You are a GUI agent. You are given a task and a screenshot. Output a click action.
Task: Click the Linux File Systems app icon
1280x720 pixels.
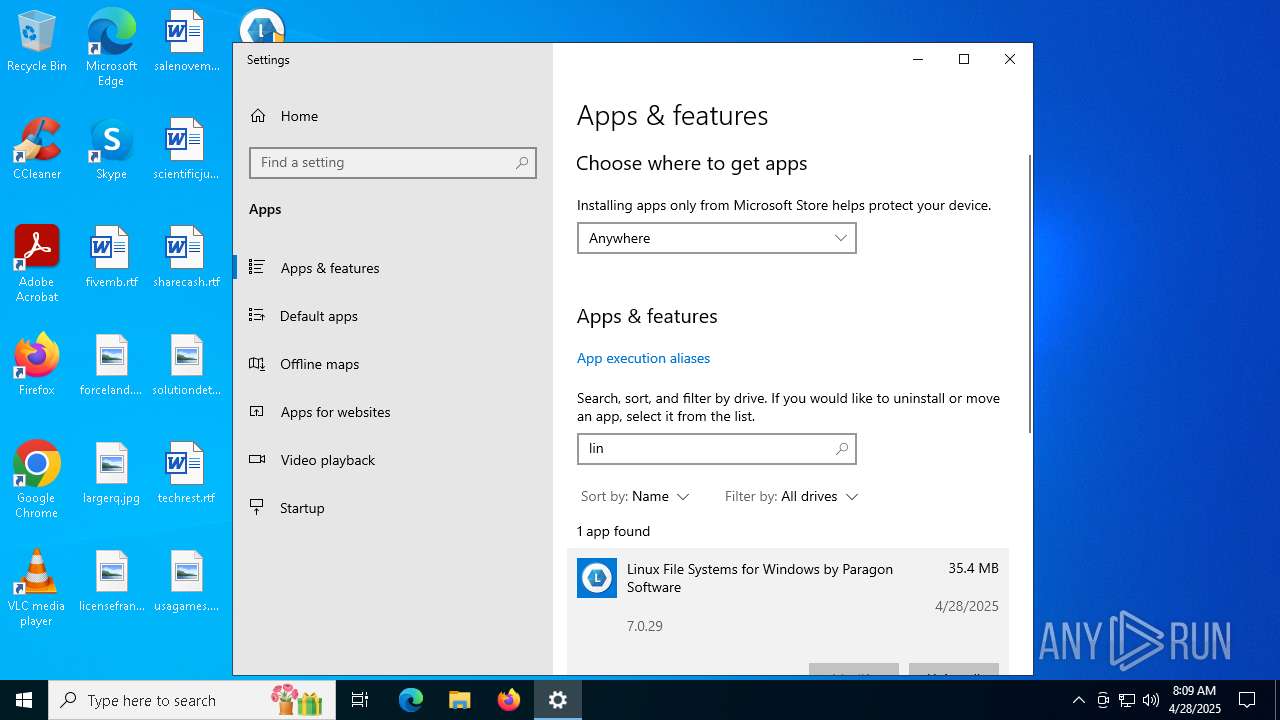pos(597,578)
